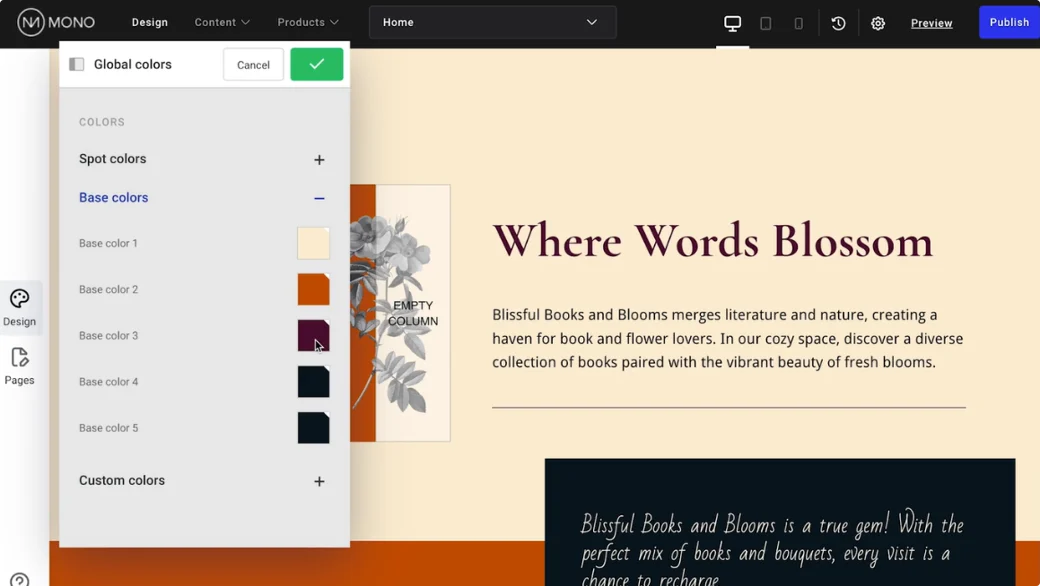Click the help question mark icon
The width and height of the screenshot is (1040, 586).
pyautogui.click(x=19, y=579)
